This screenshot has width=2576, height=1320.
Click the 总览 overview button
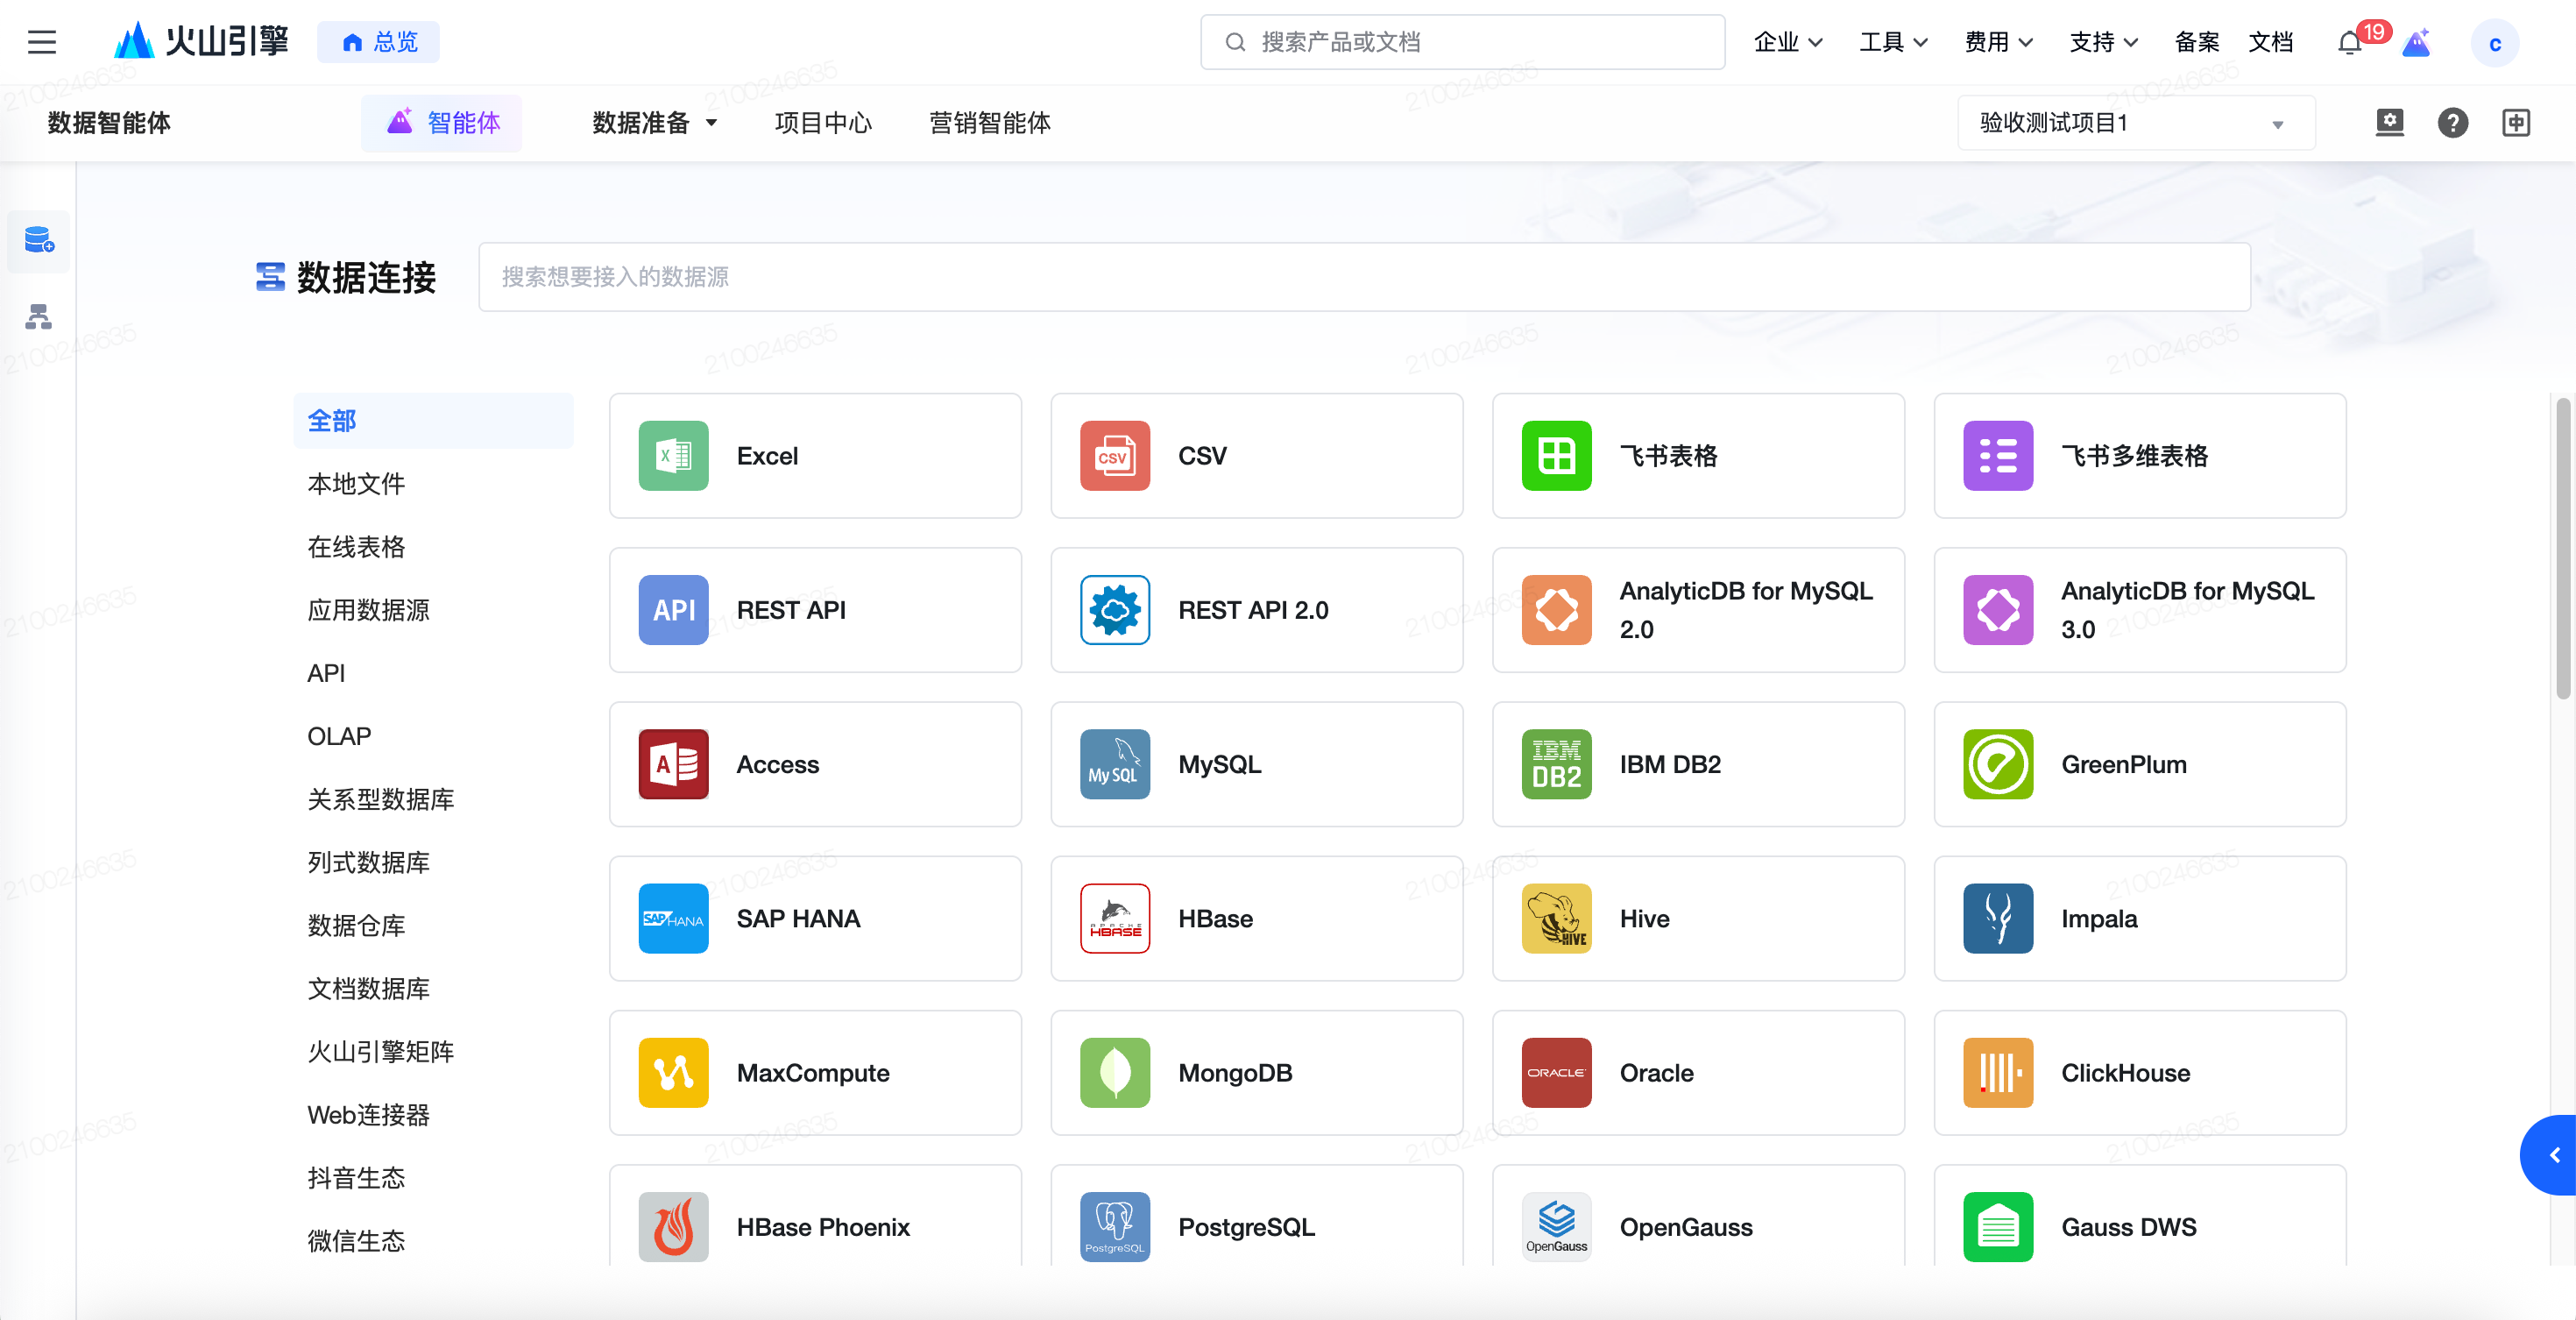[378, 42]
